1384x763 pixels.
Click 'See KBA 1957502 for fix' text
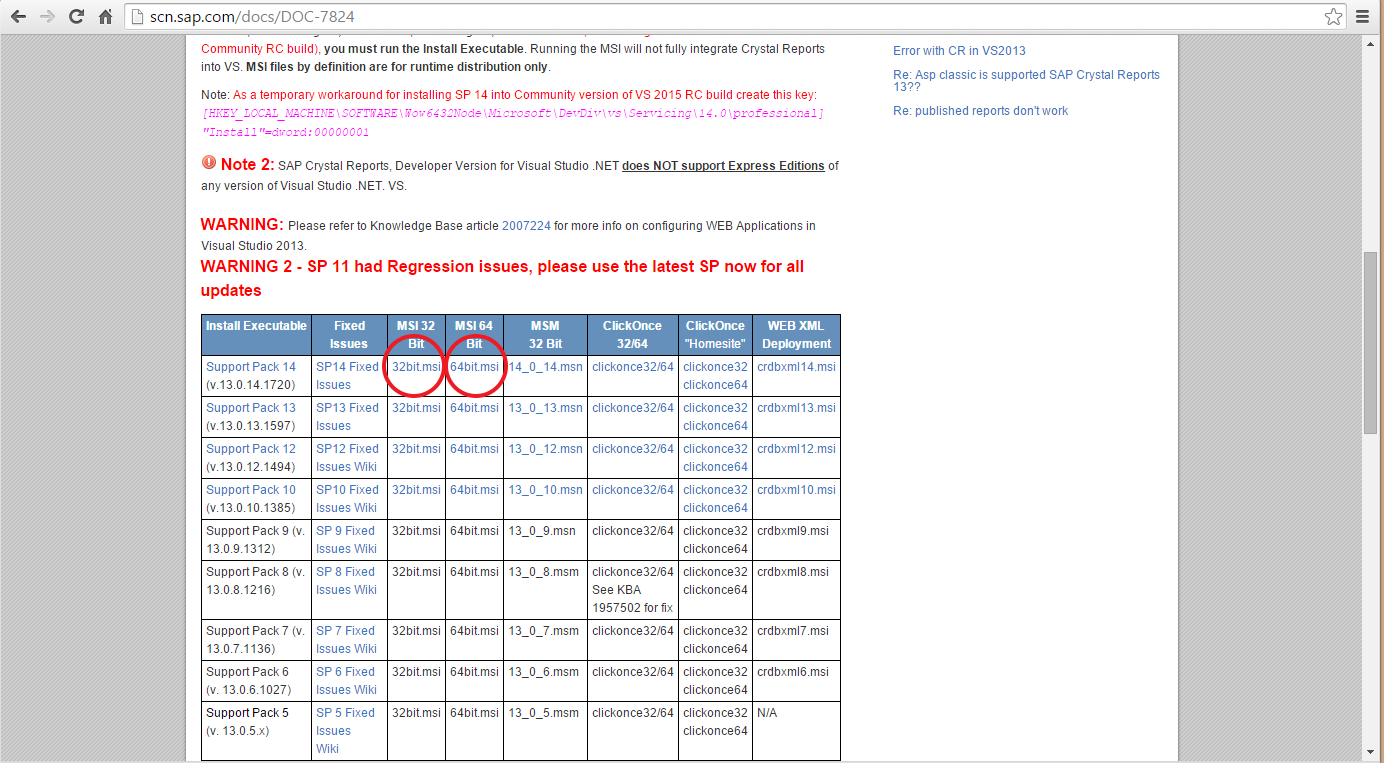633,599
